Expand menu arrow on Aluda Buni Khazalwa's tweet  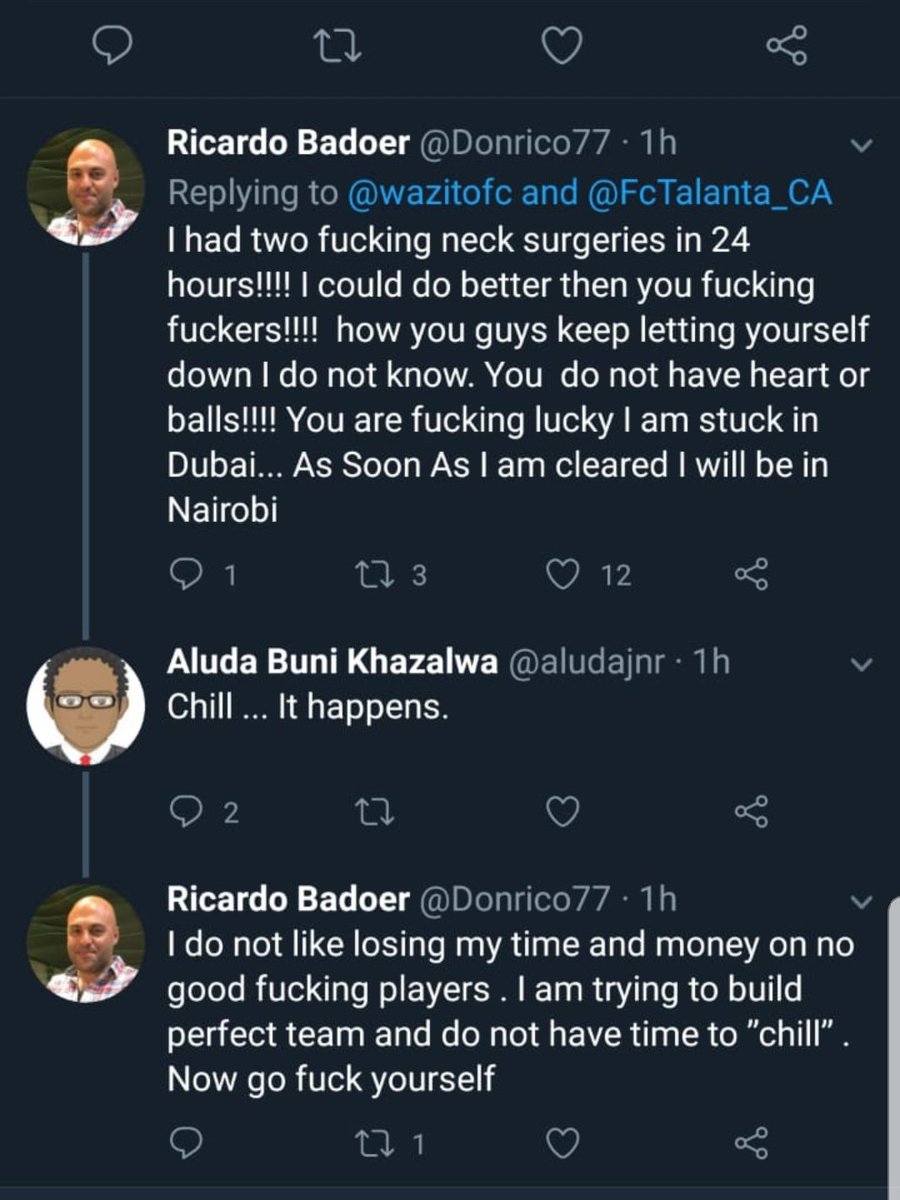coord(861,664)
